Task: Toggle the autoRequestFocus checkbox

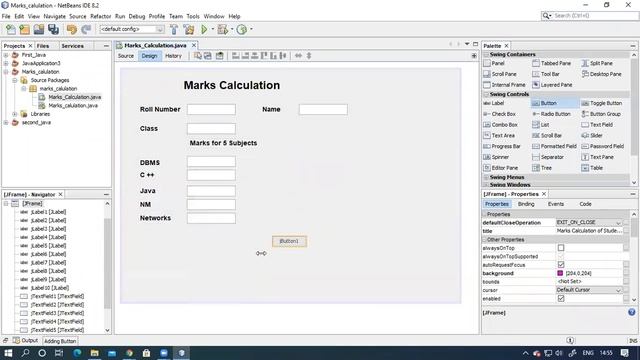Action: [x=561, y=265]
